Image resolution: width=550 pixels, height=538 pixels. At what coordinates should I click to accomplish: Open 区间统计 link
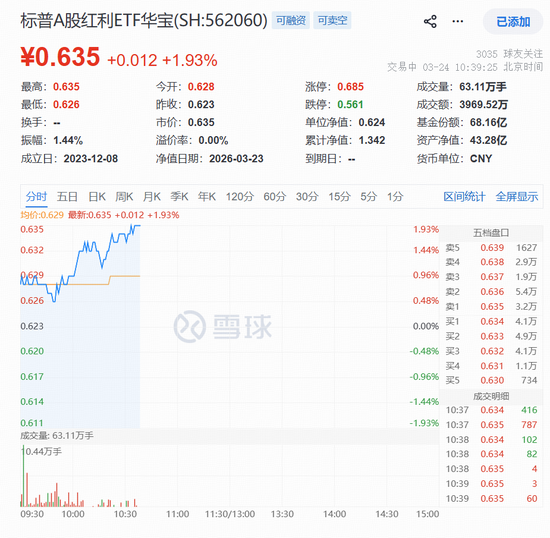[x=464, y=196]
